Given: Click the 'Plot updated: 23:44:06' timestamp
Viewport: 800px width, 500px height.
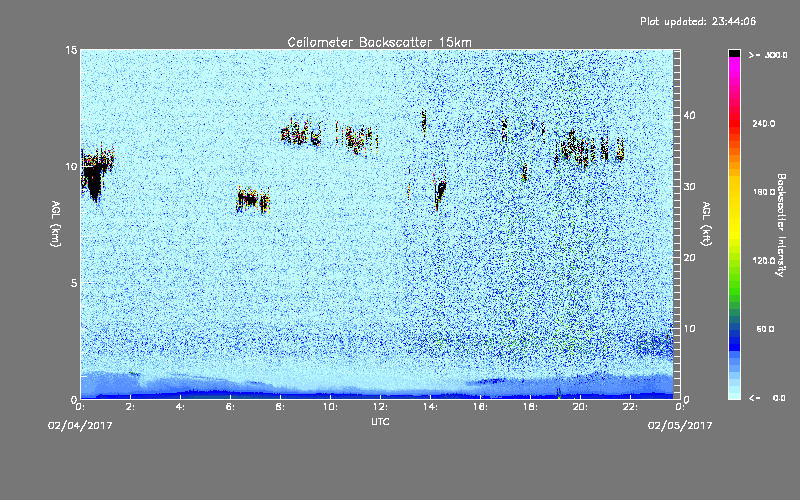Looking at the screenshot, I should pos(698,21).
